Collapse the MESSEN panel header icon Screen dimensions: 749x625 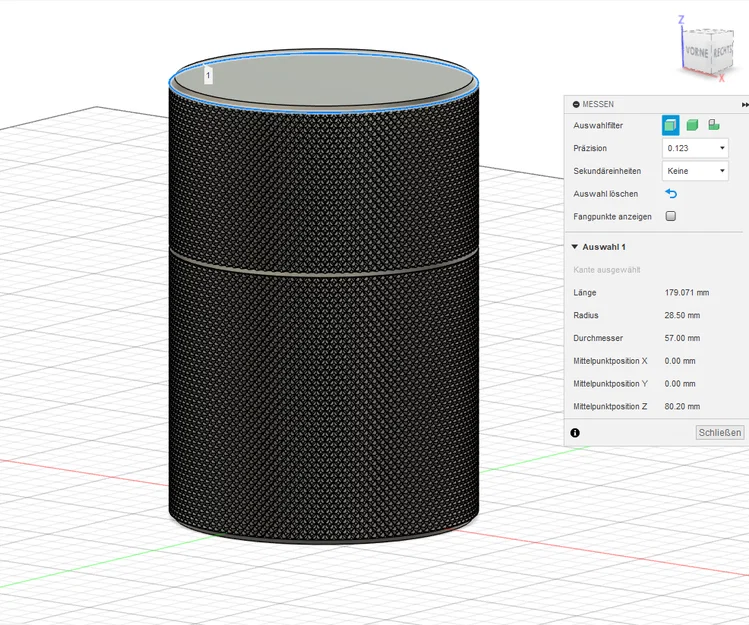click(x=576, y=104)
